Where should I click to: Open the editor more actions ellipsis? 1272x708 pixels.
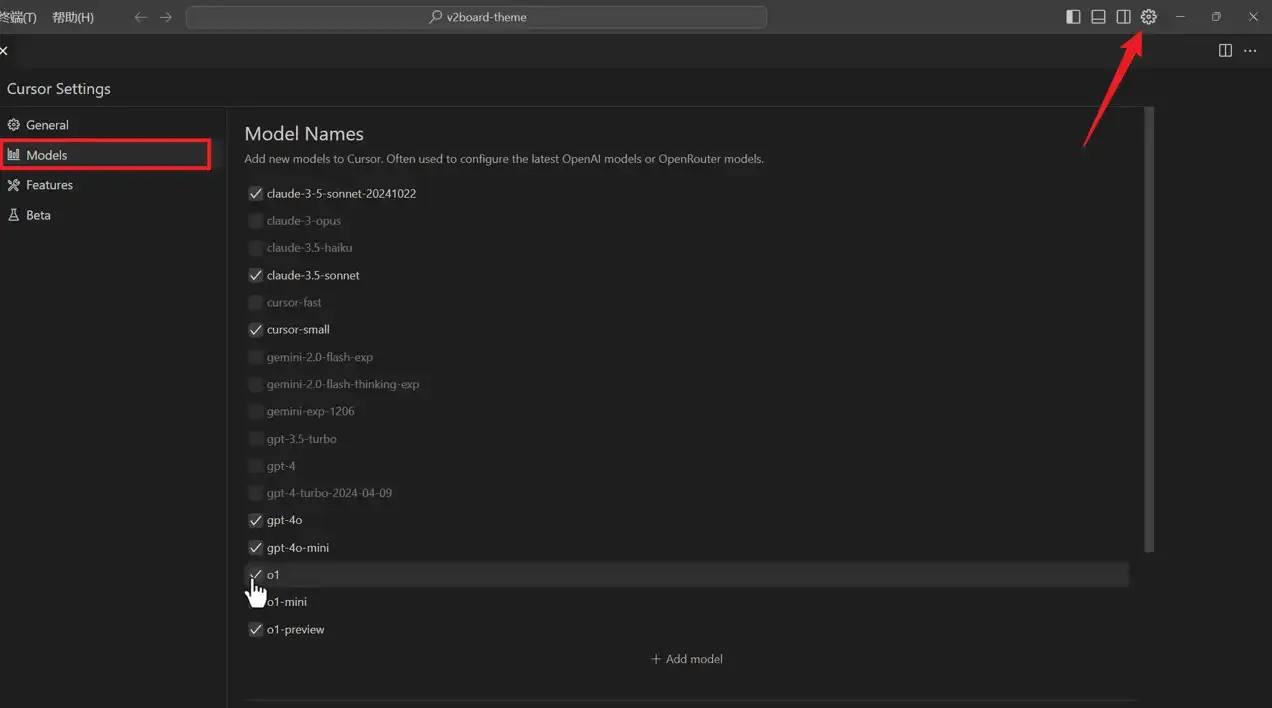[1250, 51]
